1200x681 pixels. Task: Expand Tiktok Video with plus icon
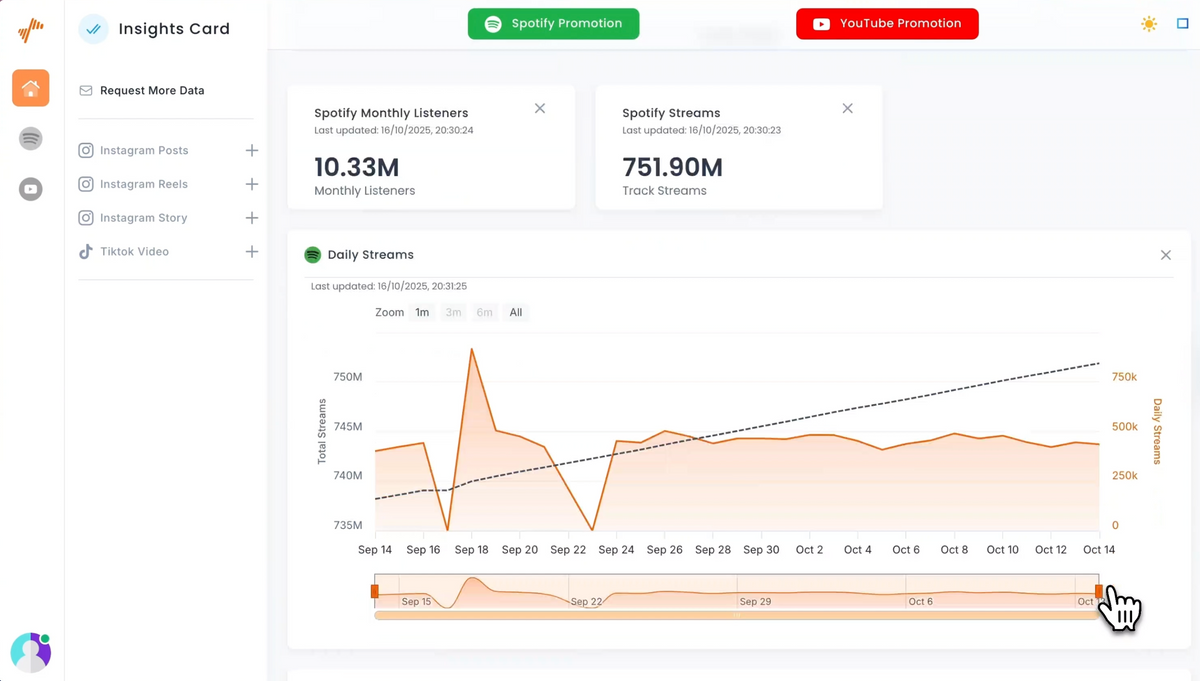pos(252,252)
